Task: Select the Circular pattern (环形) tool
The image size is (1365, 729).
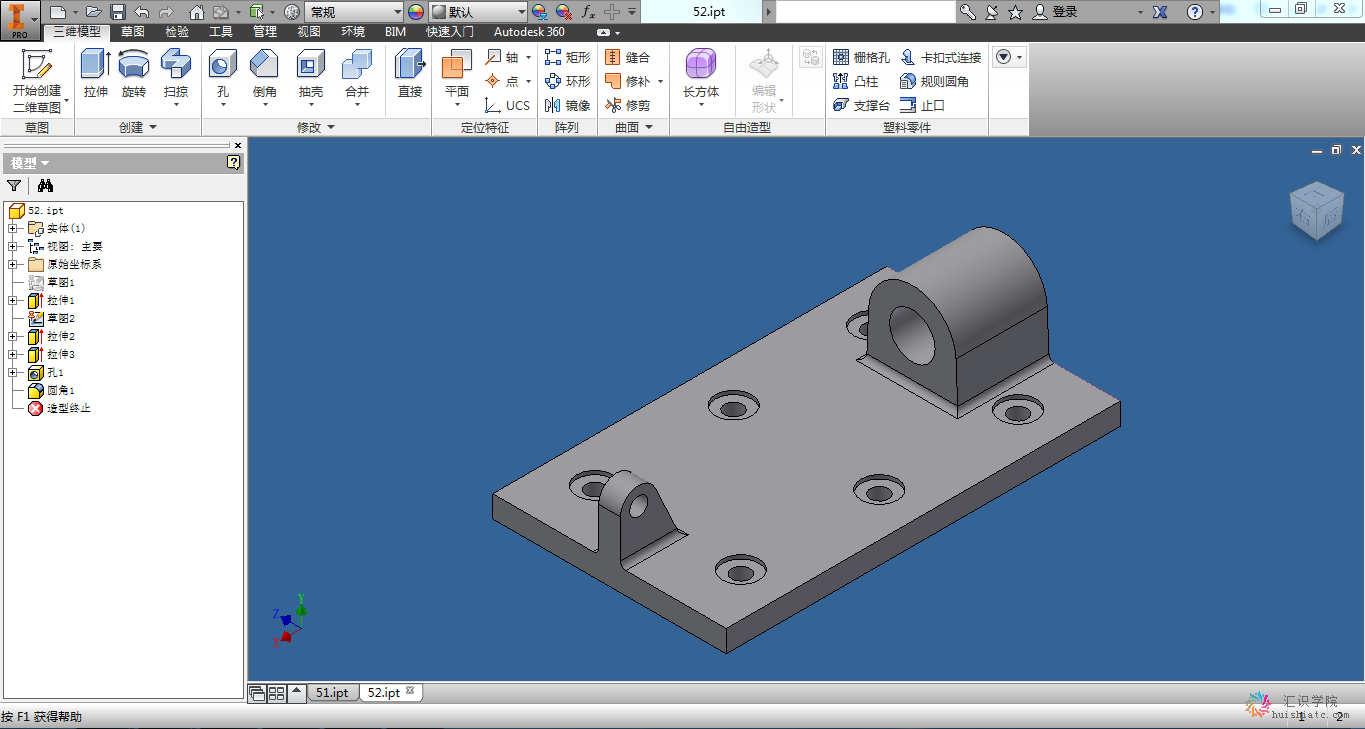Action: 568,81
